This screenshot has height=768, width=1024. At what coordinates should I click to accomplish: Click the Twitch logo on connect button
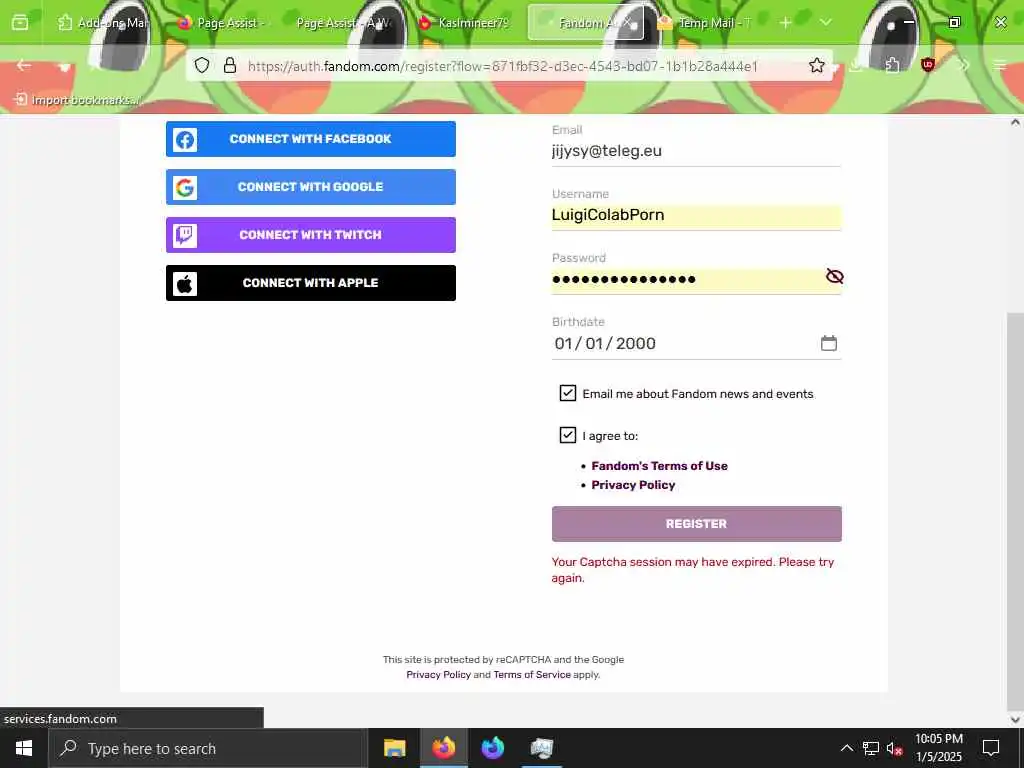pyautogui.click(x=185, y=235)
